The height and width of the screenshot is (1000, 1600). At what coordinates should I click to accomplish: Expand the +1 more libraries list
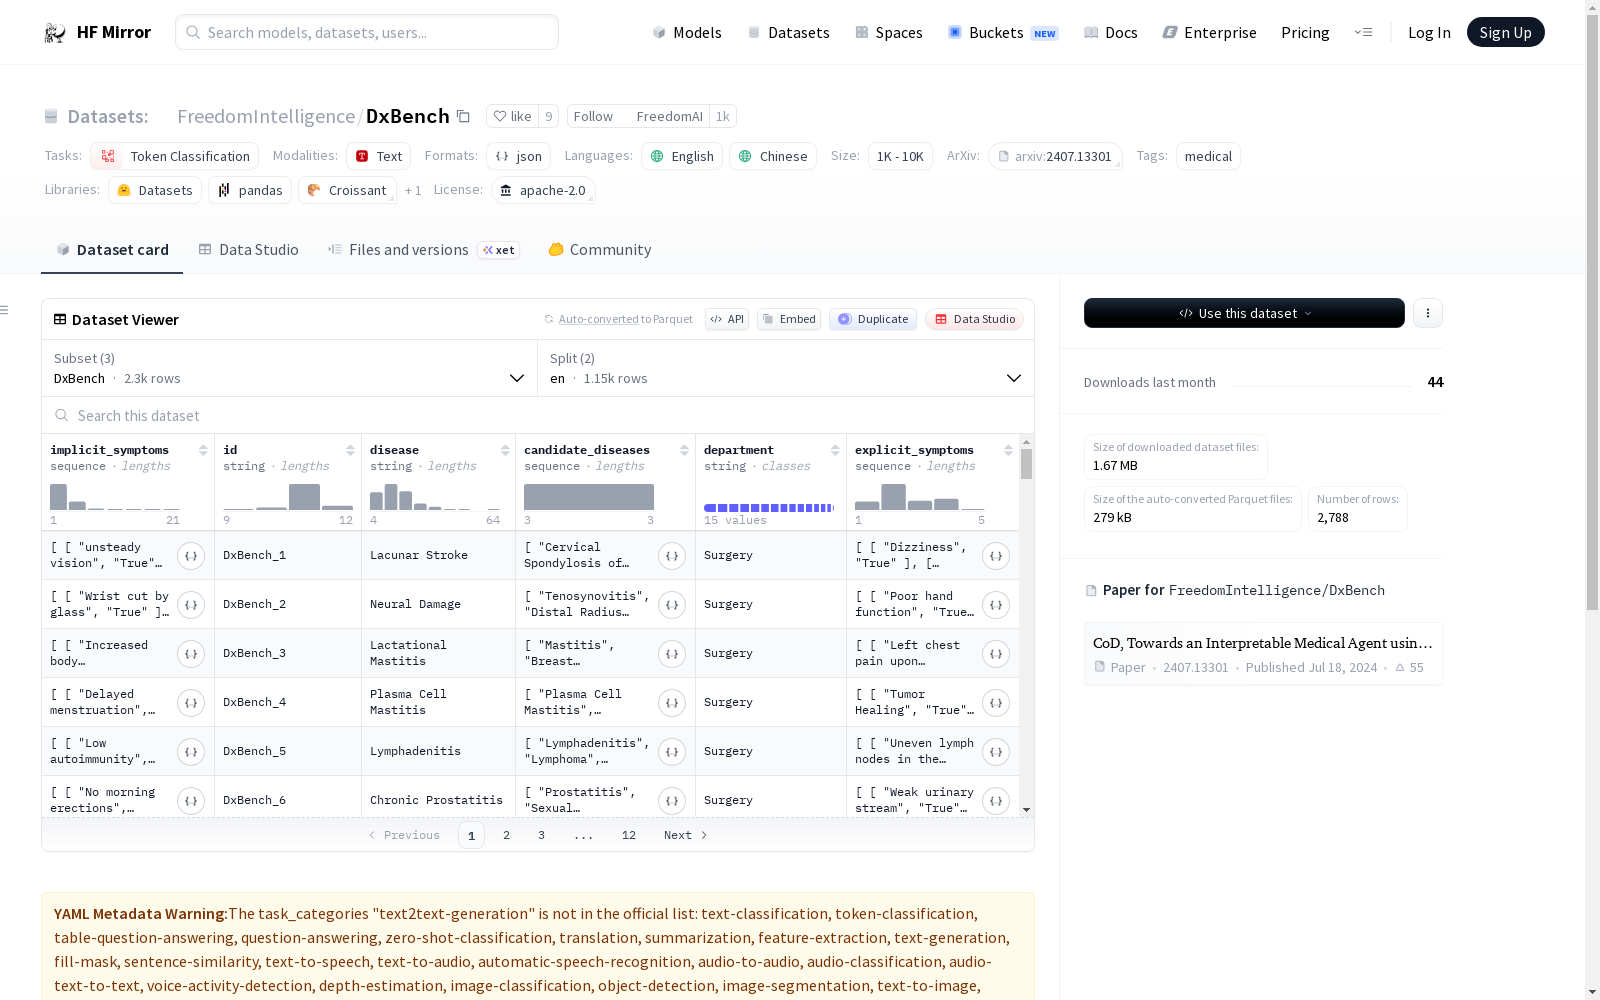pyautogui.click(x=413, y=190)
